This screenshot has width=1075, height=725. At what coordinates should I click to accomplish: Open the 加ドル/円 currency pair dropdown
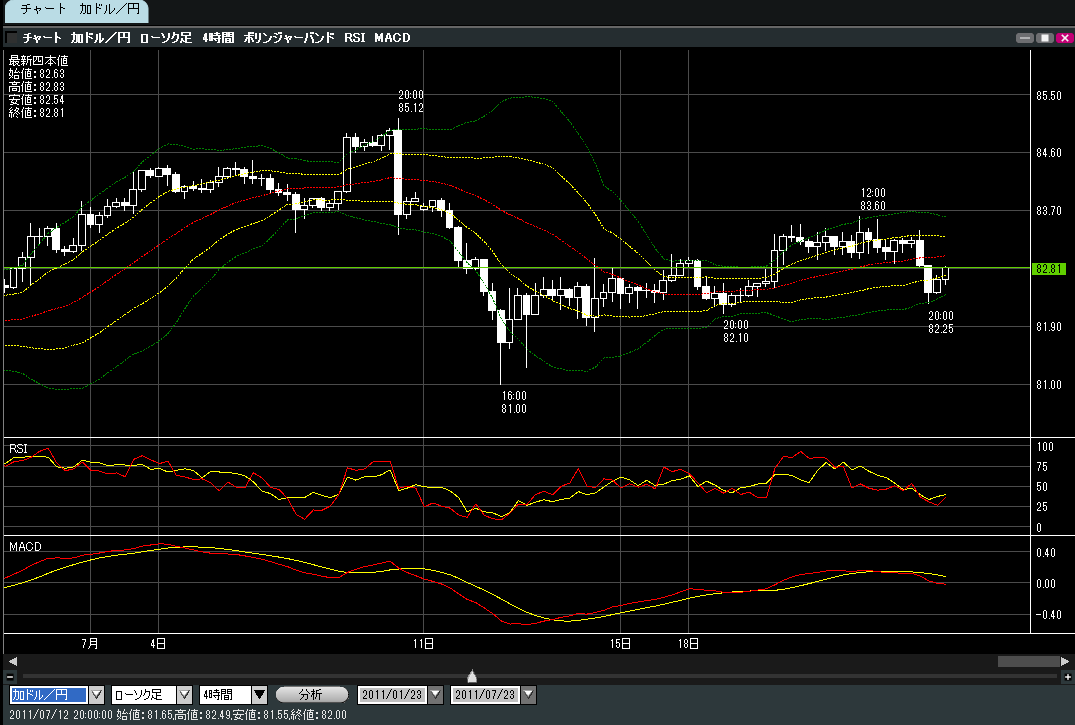tap(97, 694)
